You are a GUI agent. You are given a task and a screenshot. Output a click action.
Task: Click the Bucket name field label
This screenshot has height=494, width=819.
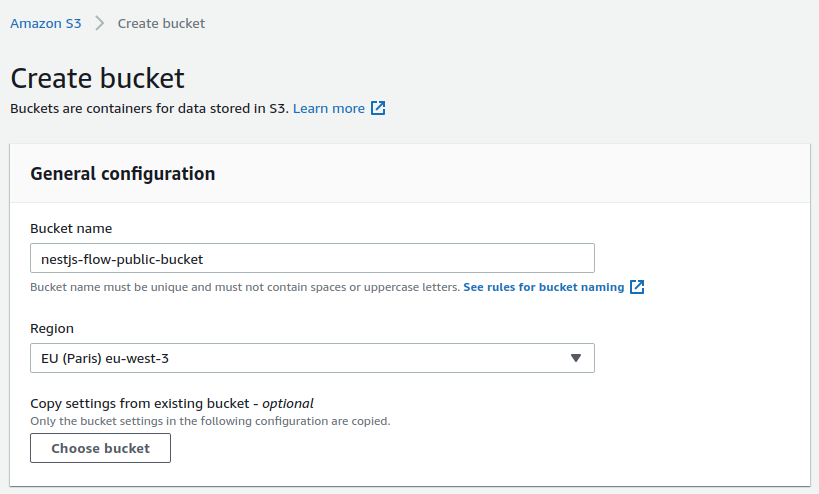click(x=71, y=229)
